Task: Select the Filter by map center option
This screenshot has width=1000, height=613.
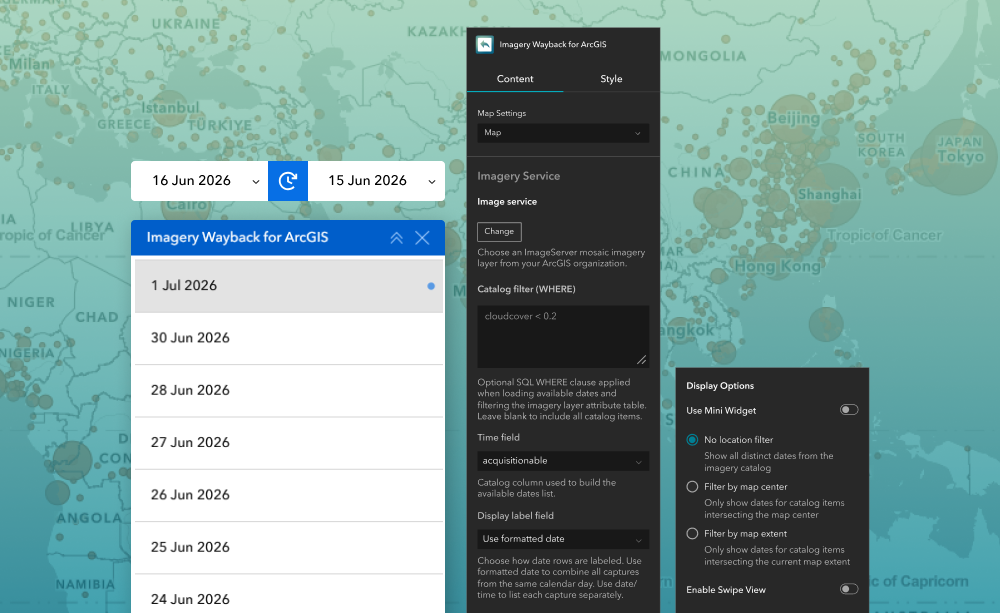Action: pos(692,487)
